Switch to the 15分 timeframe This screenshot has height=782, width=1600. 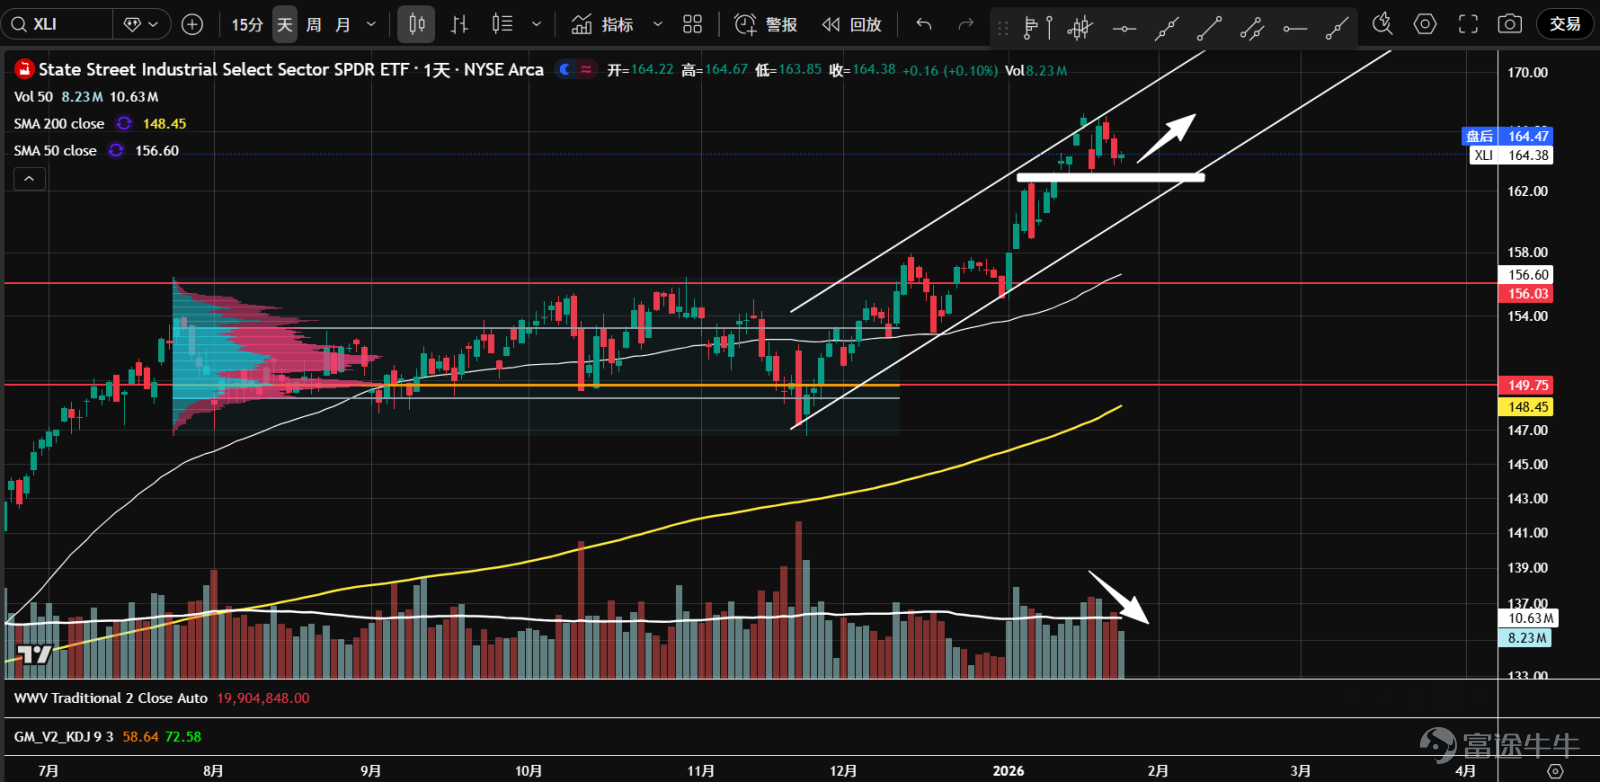pyautogui.click(x=247, y=24)
